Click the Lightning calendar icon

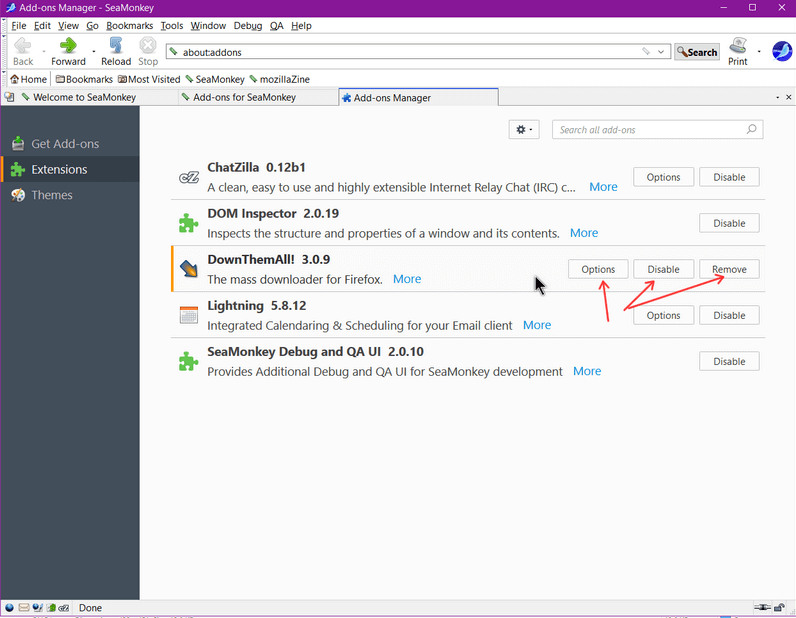click(x=189, y=315)
